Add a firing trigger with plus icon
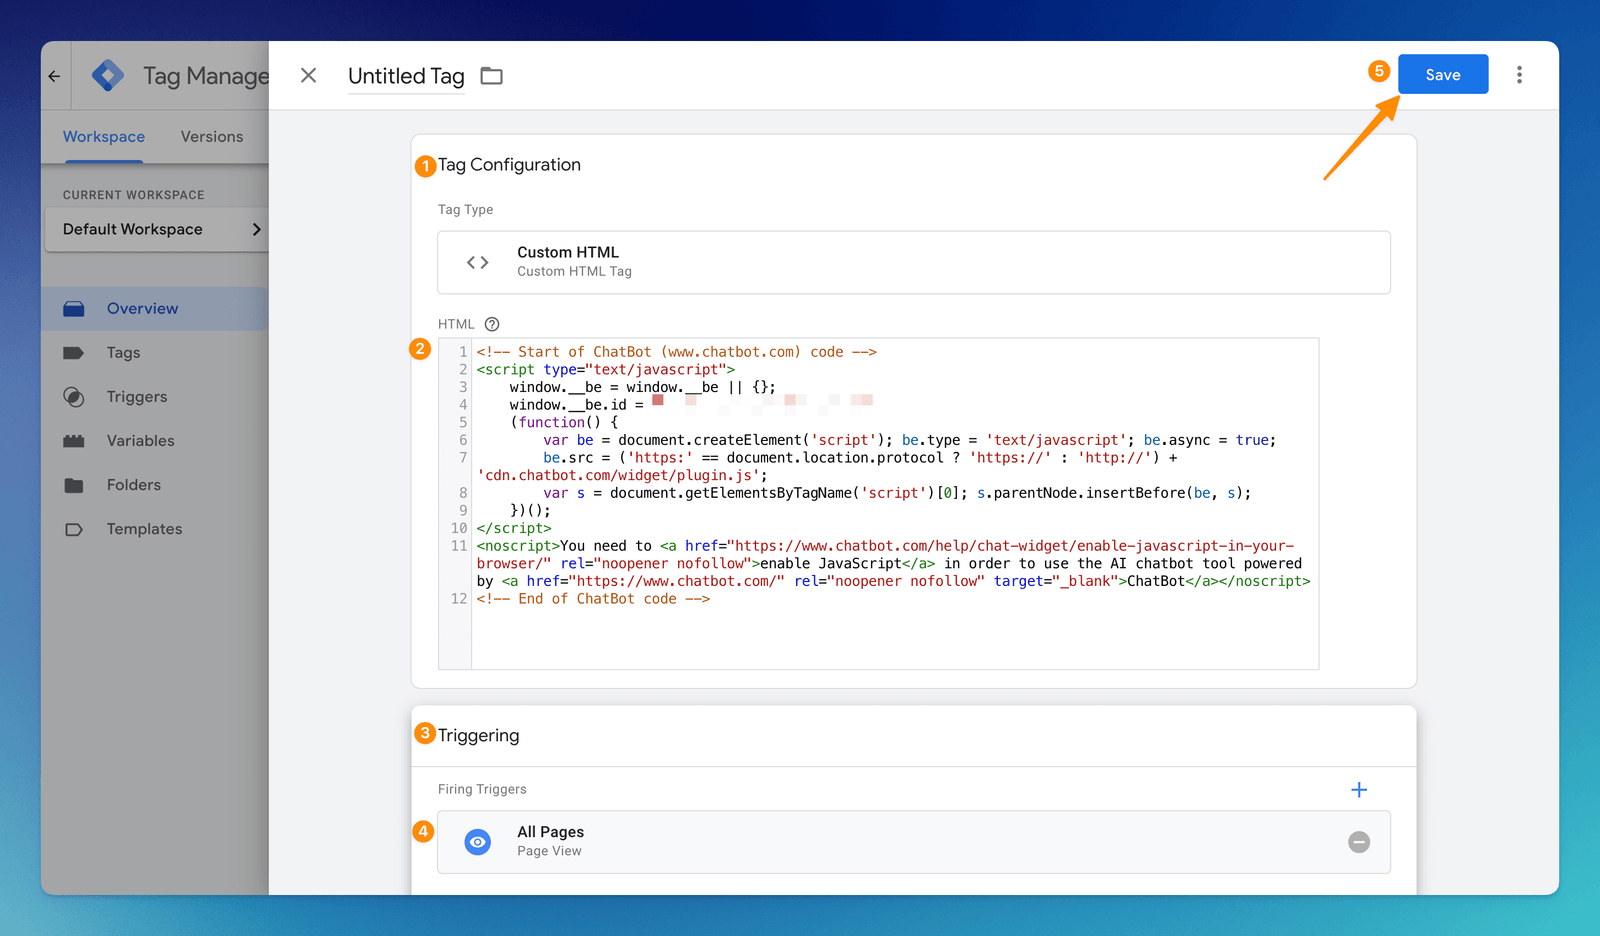This screenshot has width=1600, height=936. coord(1359,790)
